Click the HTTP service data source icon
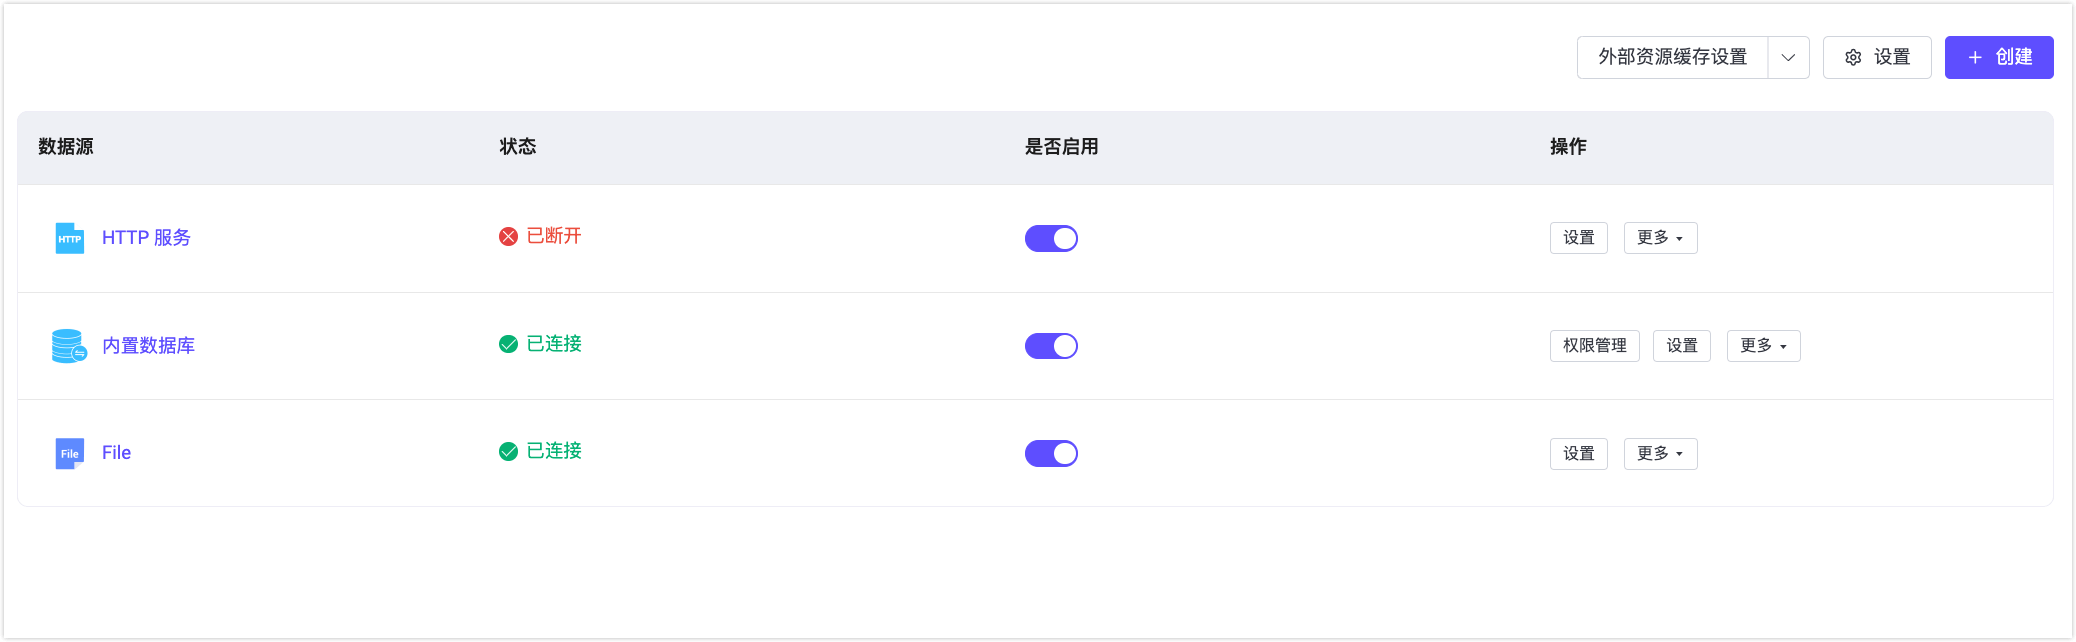 (69, 238)
